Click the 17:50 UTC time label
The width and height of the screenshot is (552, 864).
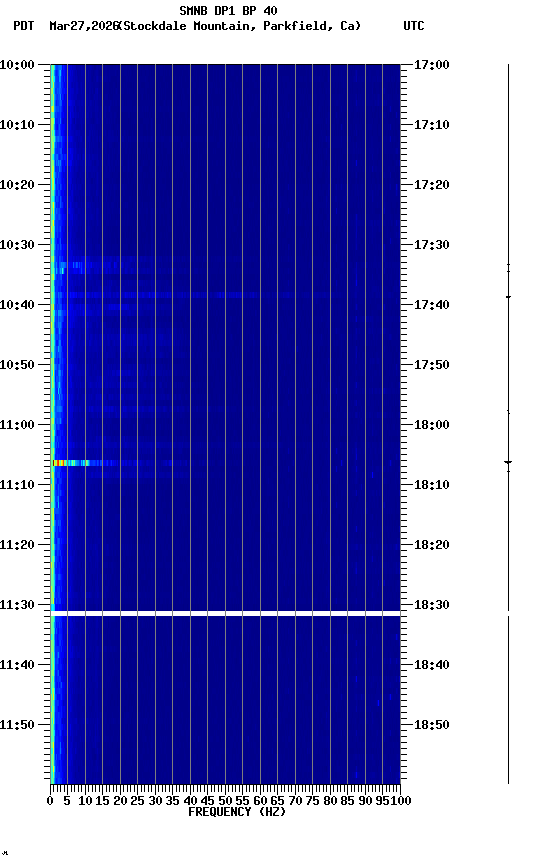(432, 365)
